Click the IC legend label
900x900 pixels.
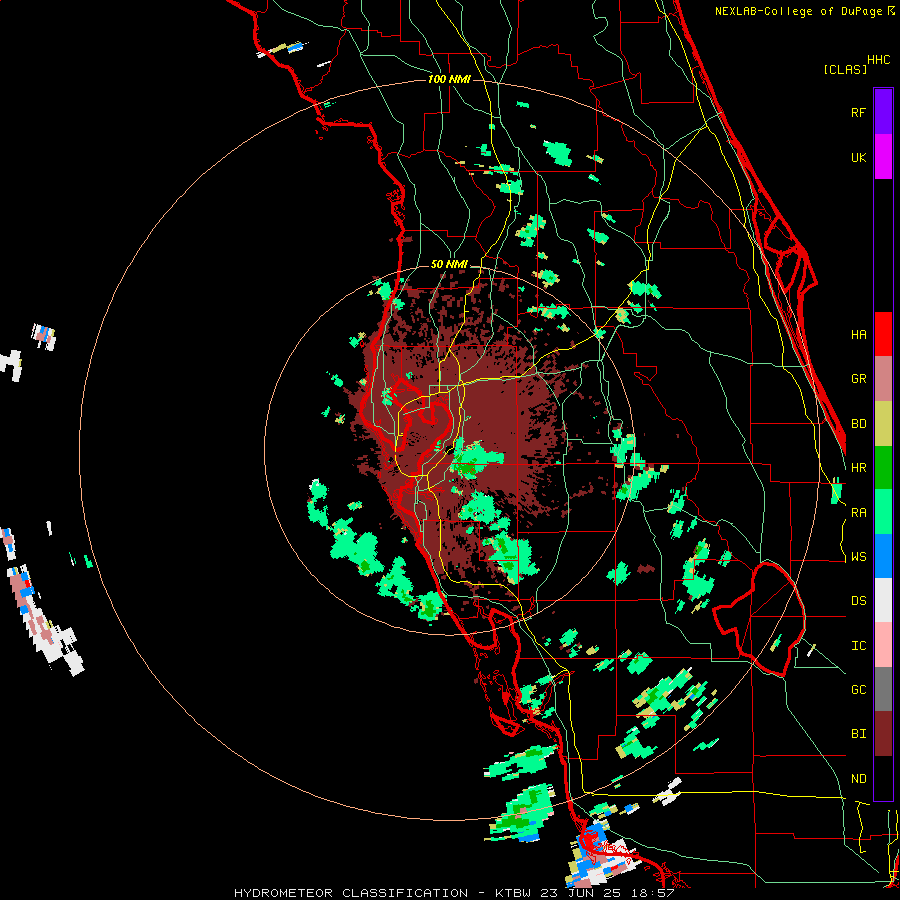point(859,646)
